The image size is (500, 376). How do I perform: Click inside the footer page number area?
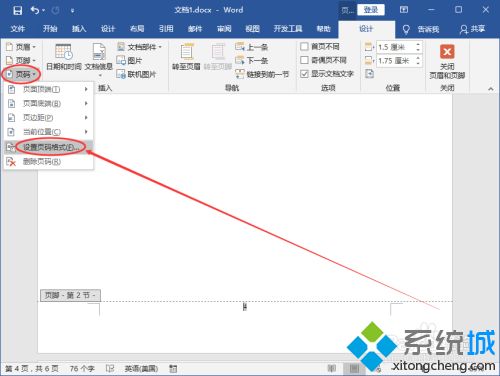245,307
